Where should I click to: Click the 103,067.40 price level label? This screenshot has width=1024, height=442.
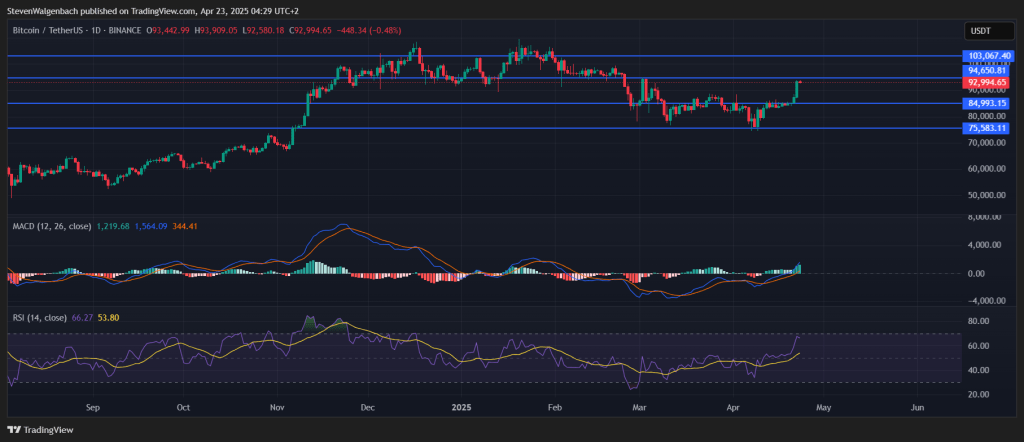pos(986,56)
